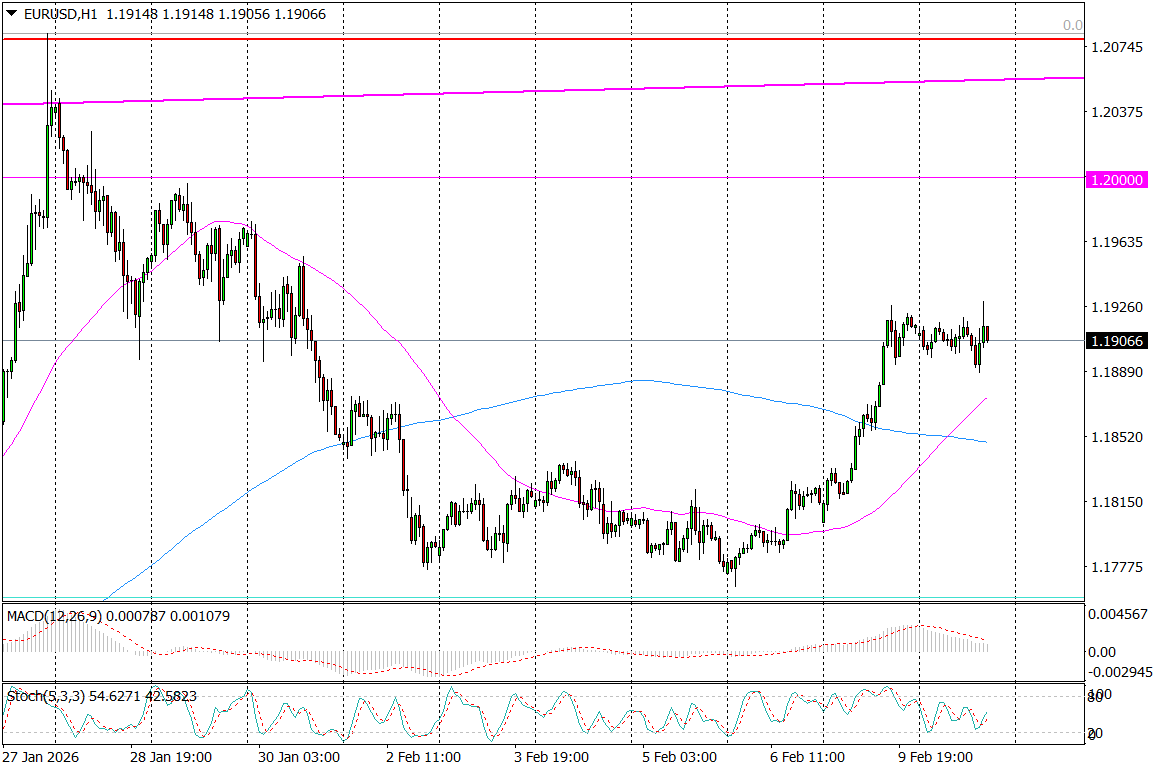Click the 27 Jan 2026 date label
Screen dimensions: 1156x771
[41, 758]
